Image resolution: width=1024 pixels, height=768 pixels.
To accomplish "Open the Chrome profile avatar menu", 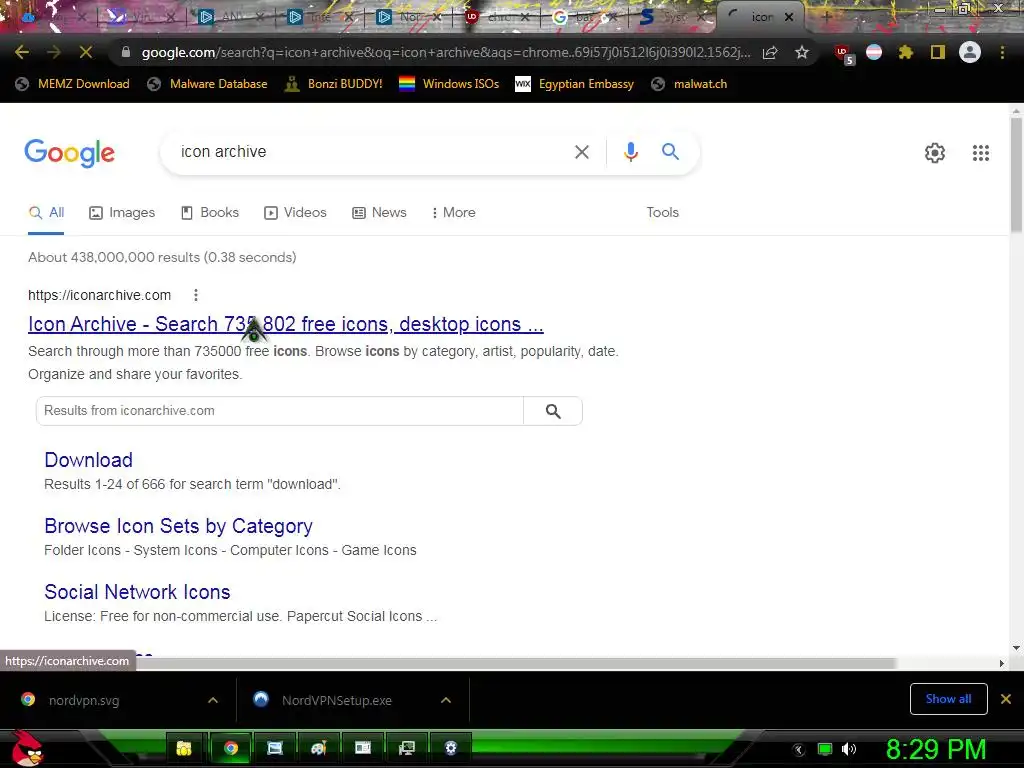I will pos(970,52).
